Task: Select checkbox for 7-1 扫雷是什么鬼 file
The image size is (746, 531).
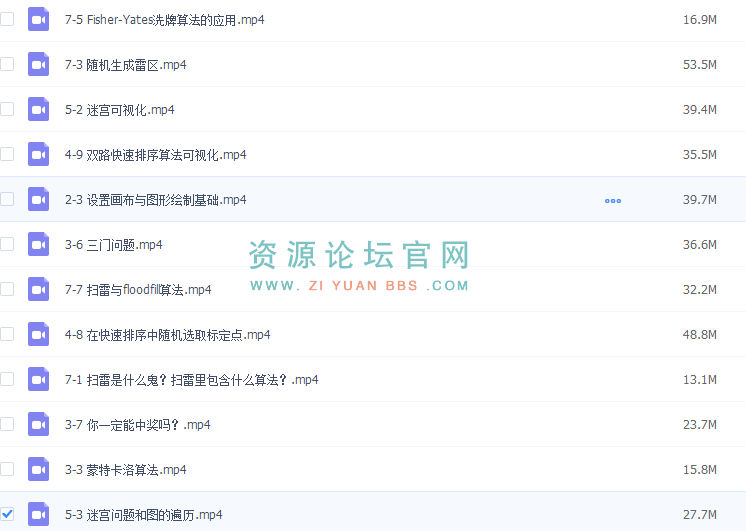Action: click(7, 379)
